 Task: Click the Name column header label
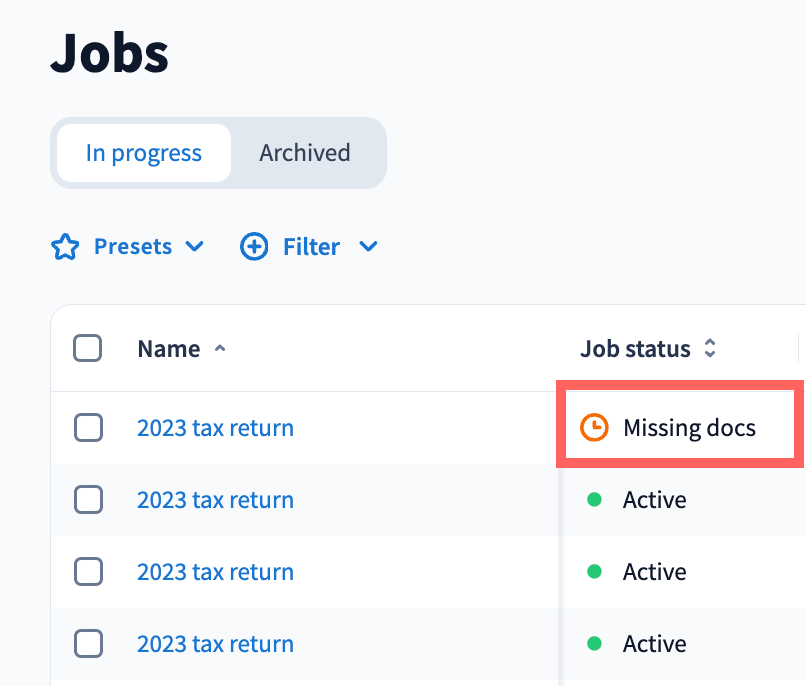click(x=169, y=348)
